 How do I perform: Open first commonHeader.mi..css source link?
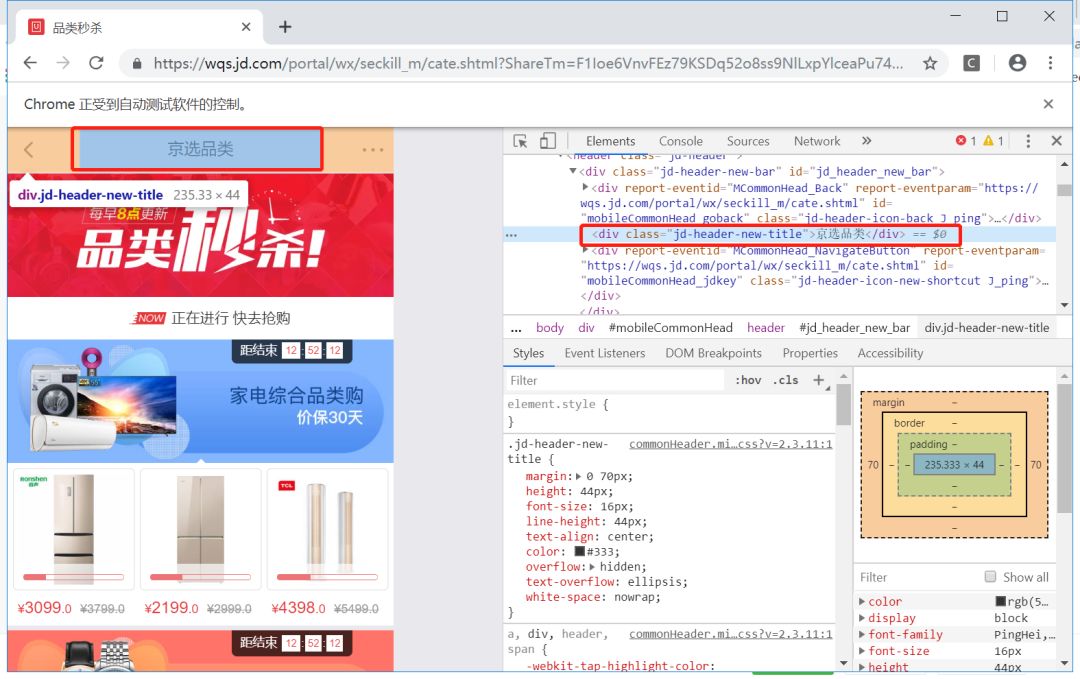[x=730, y=444]
